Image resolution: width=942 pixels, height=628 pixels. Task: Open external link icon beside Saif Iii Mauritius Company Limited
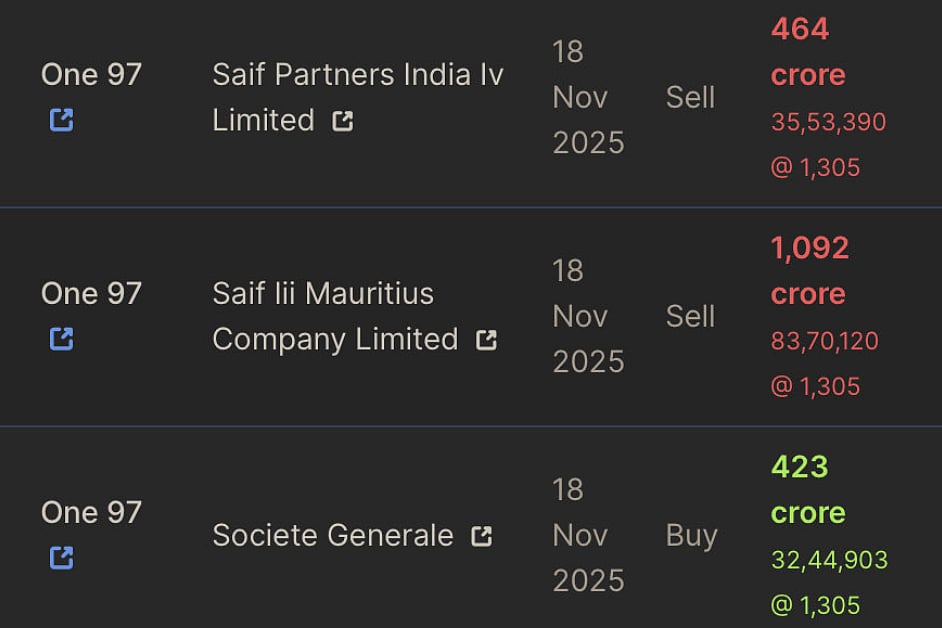486,341
